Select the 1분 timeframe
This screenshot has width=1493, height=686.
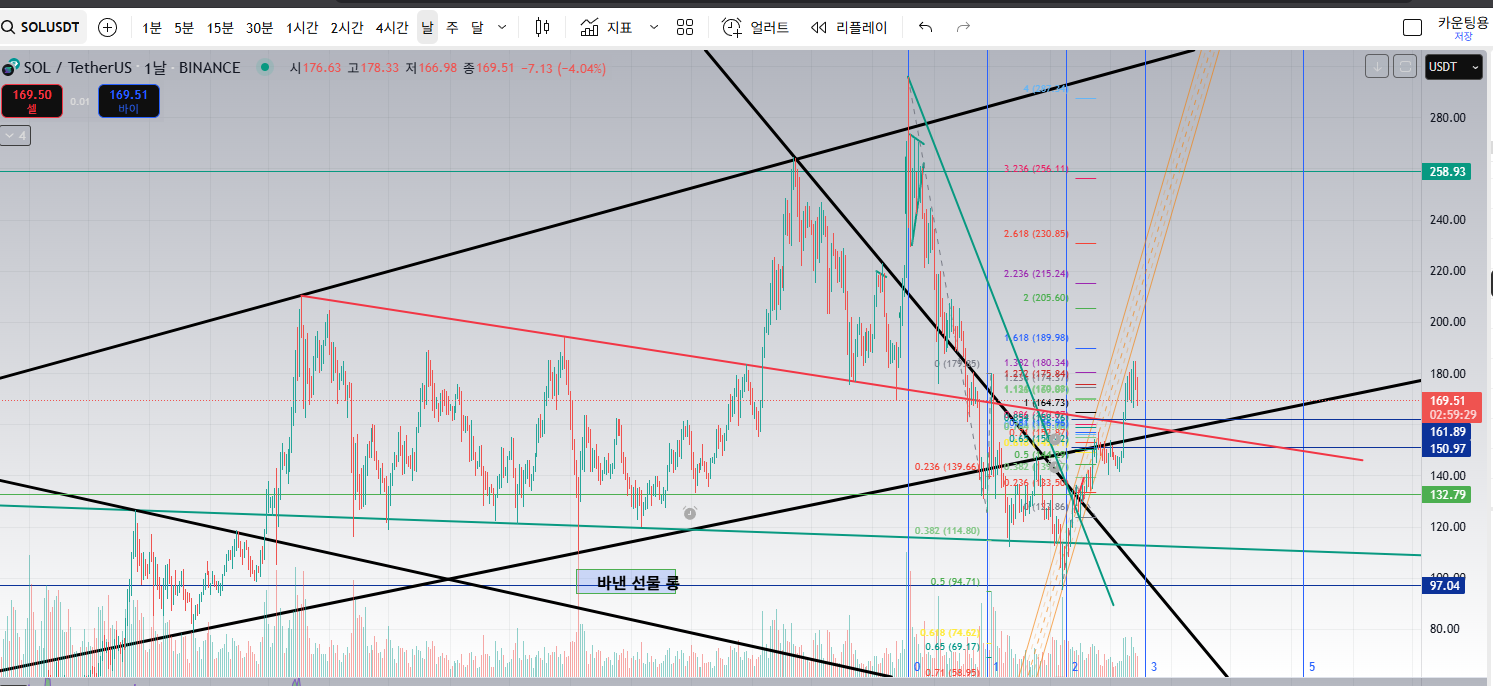click(x=152, y=27)
